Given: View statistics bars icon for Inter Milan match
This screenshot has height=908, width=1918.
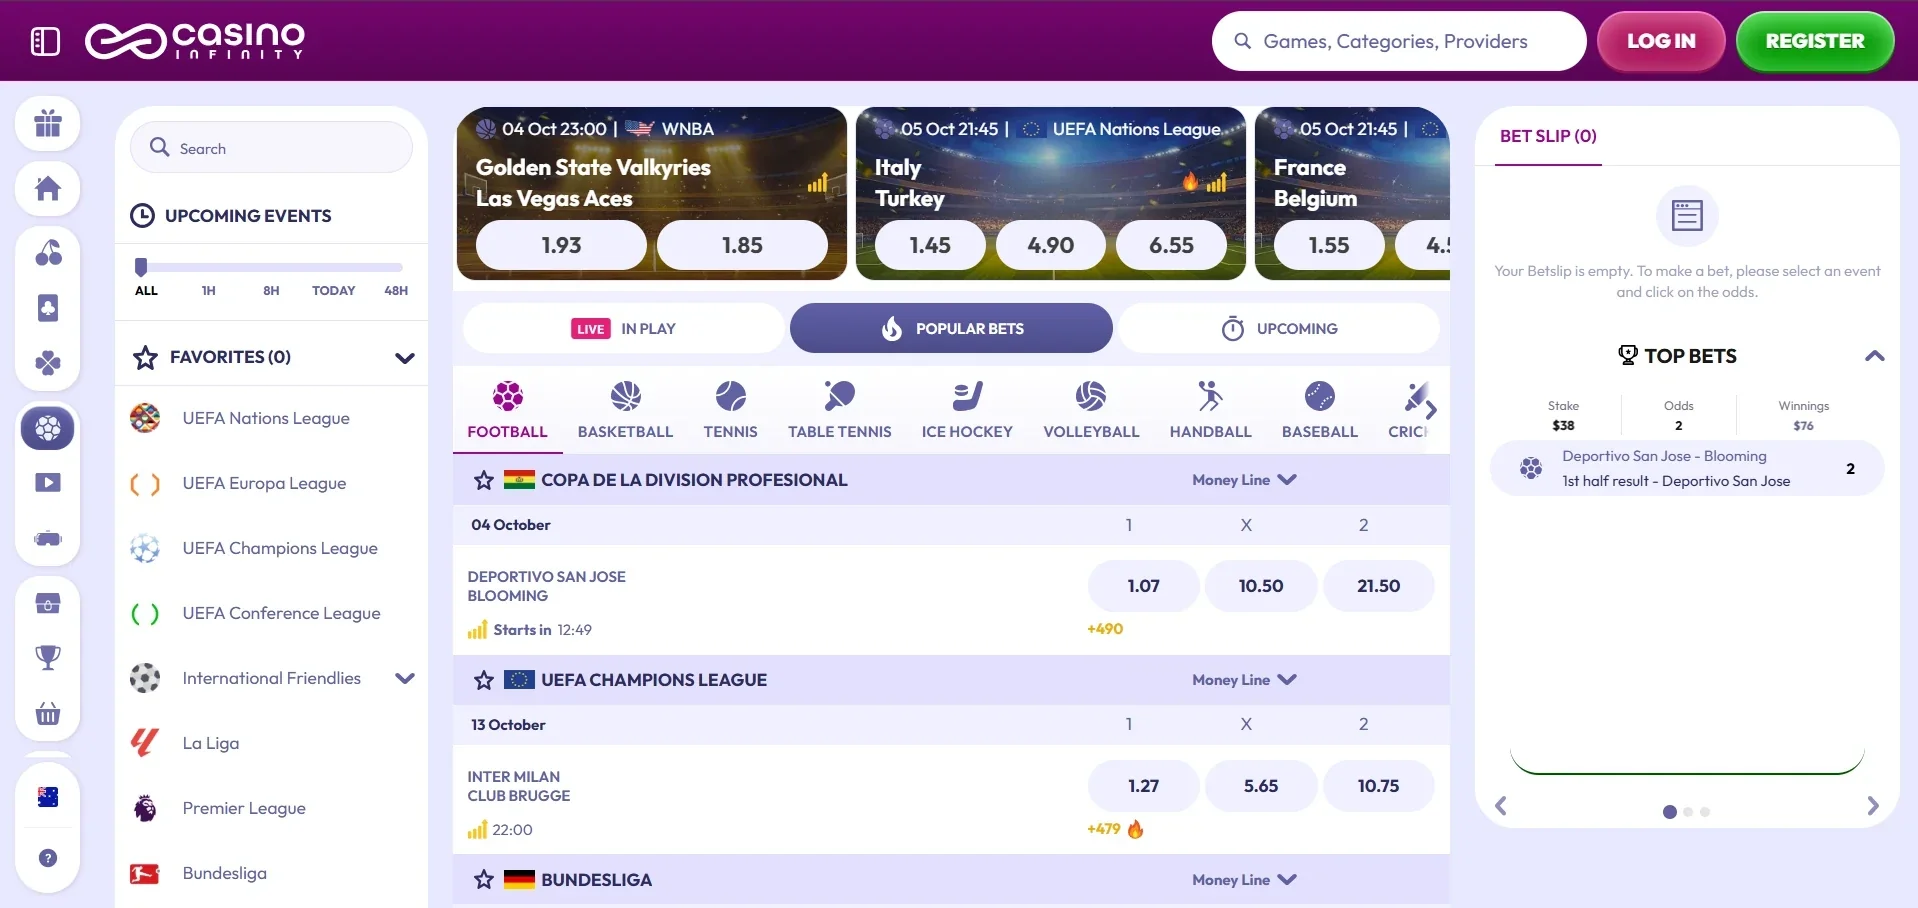Looking at the screenshot, I should point(477,830).
